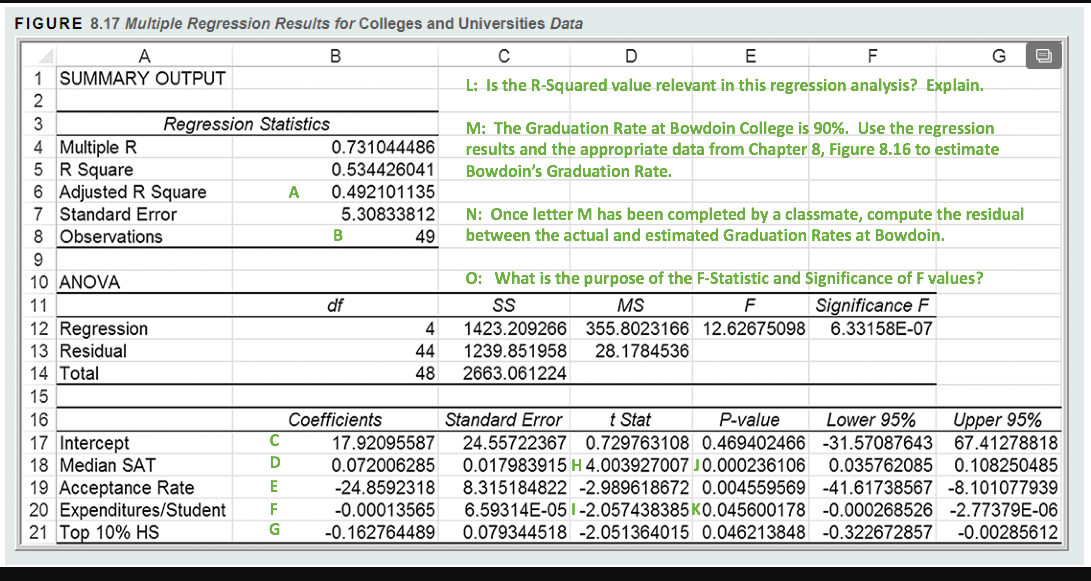Click the df column heading
The width and height of the screenshot is (1091, 581).
click(335, 305)
